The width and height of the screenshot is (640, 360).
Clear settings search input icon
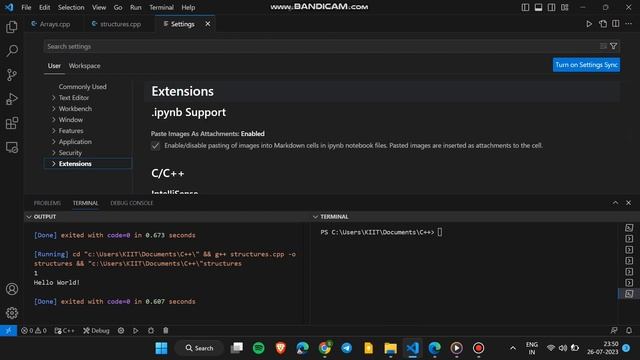[603, 46]
